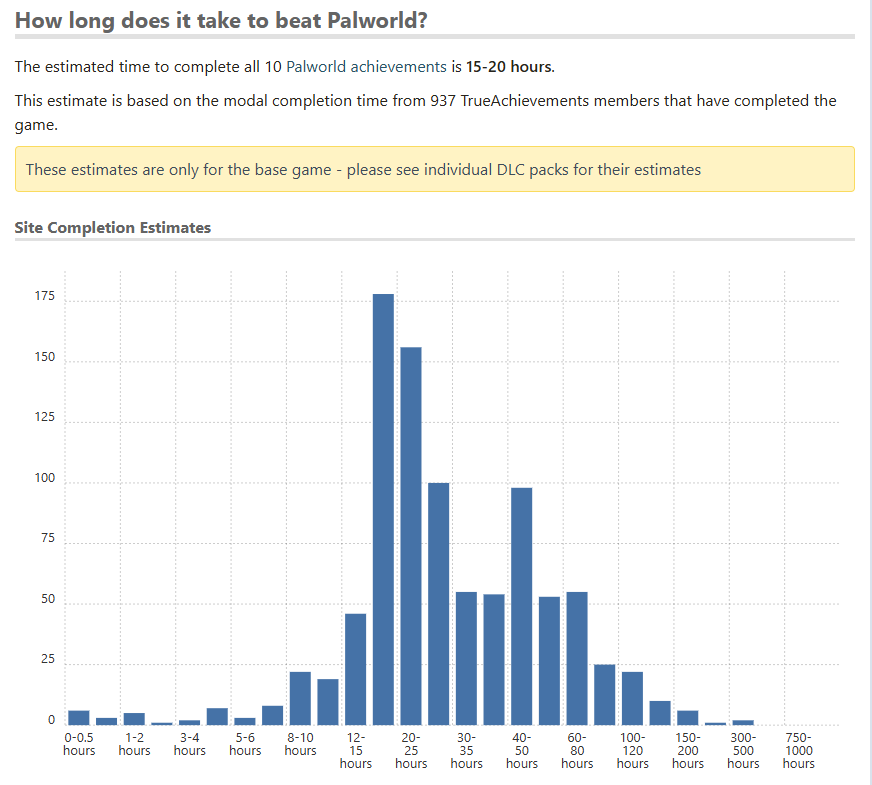Viewport: 872px width, 785px height.
Task: Click the 100-120 hours bar
Action: 632,698
